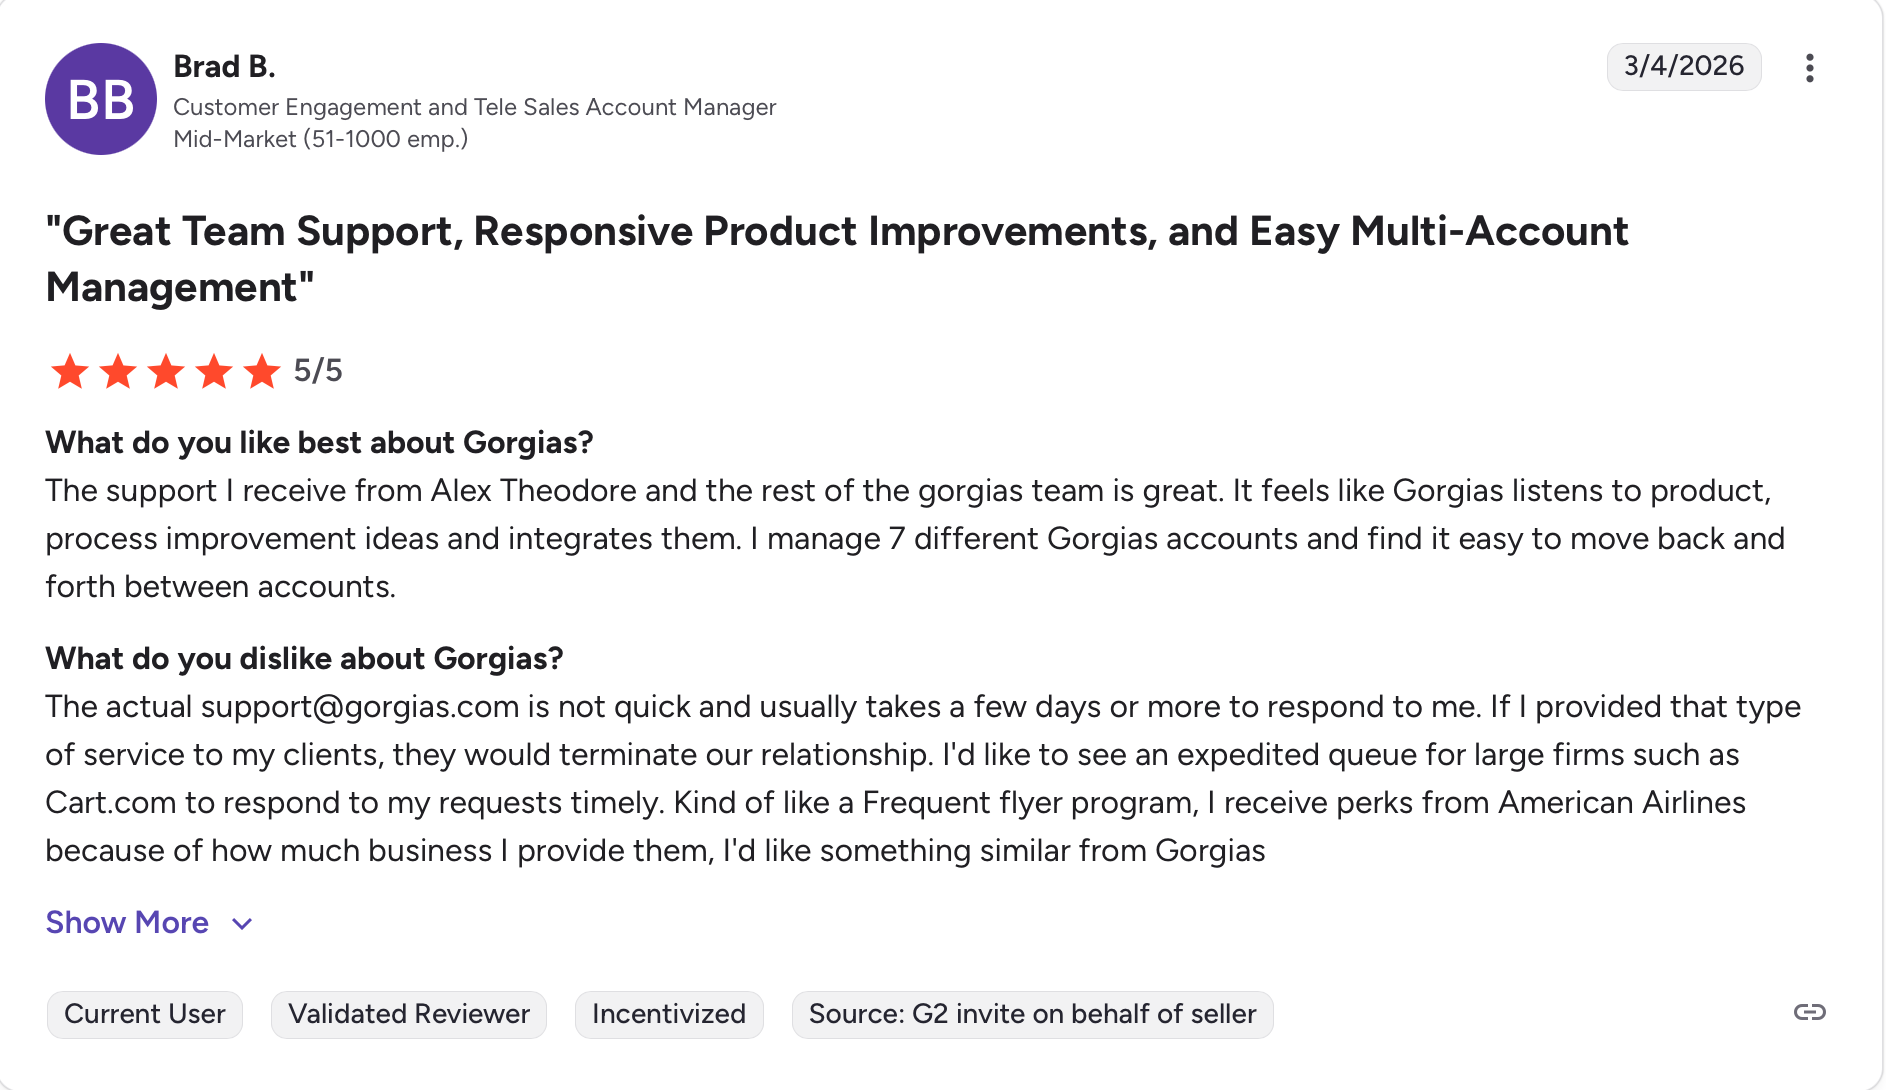Copy the review permalink via link icon

point(1809,1012)
